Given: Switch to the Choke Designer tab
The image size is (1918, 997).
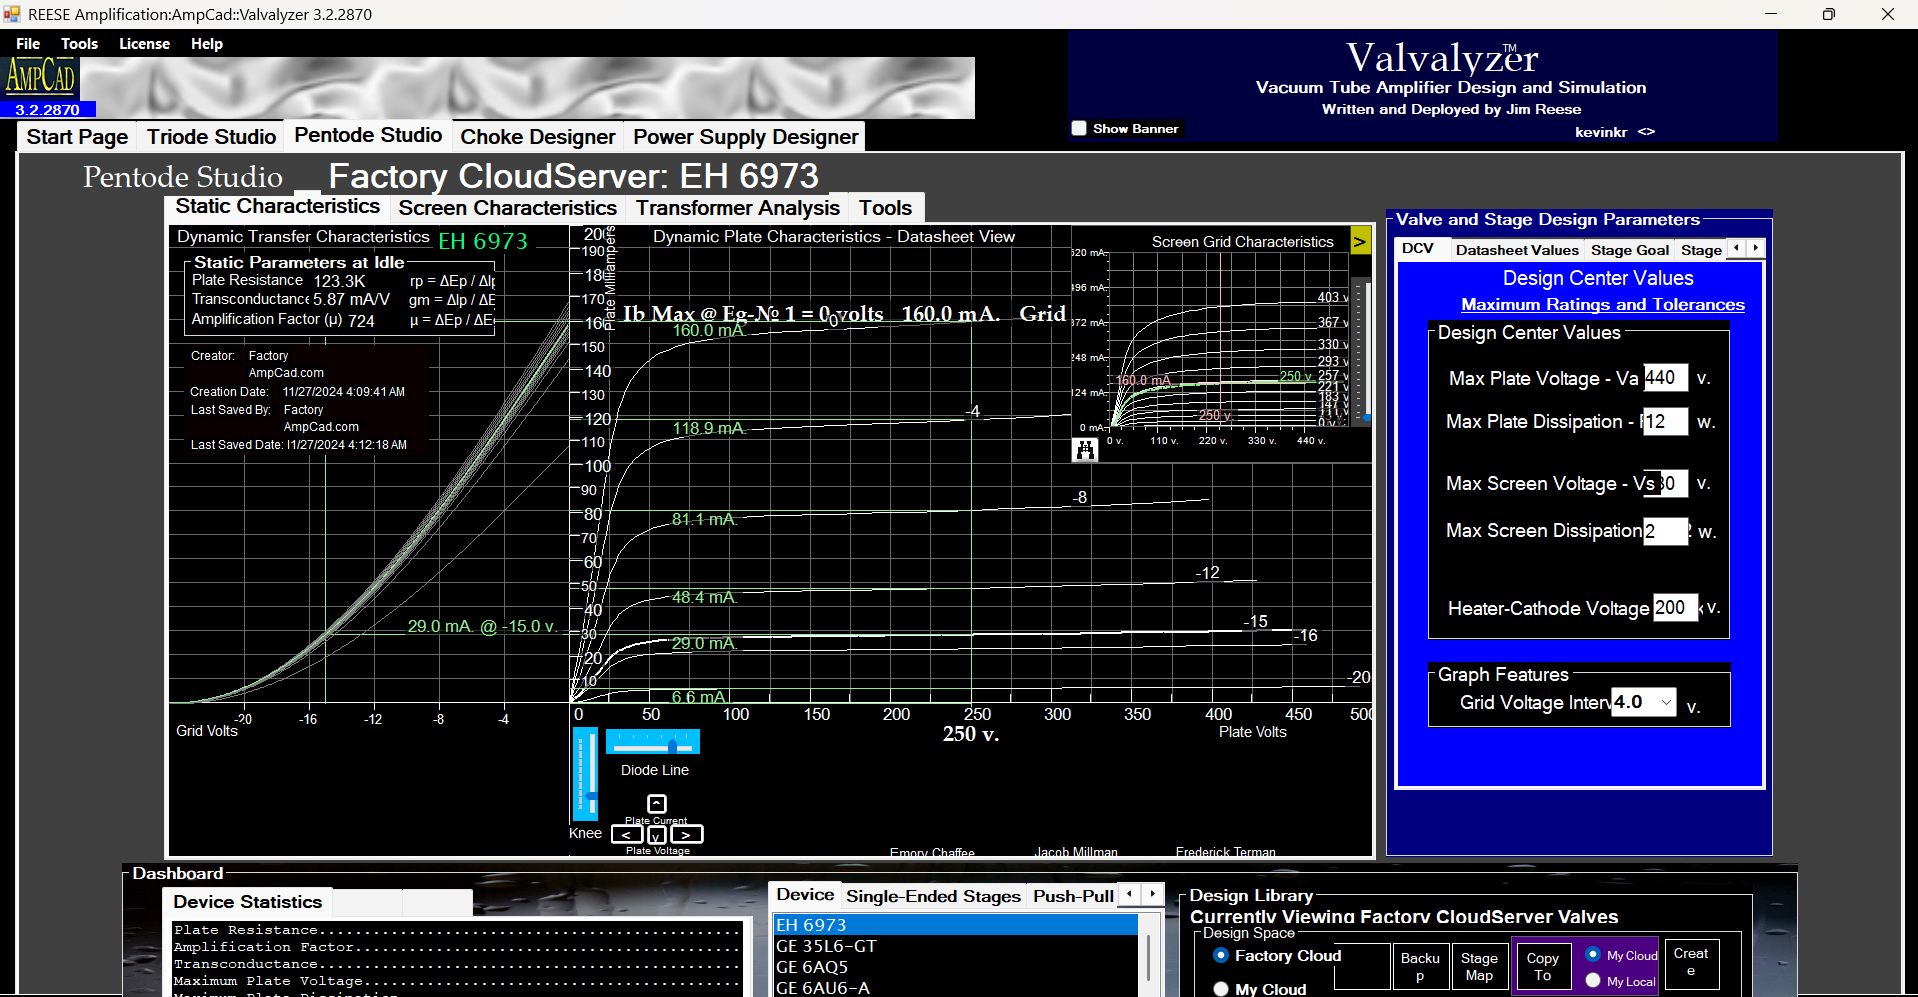Looking at the screenshot, I should [538, 137].
